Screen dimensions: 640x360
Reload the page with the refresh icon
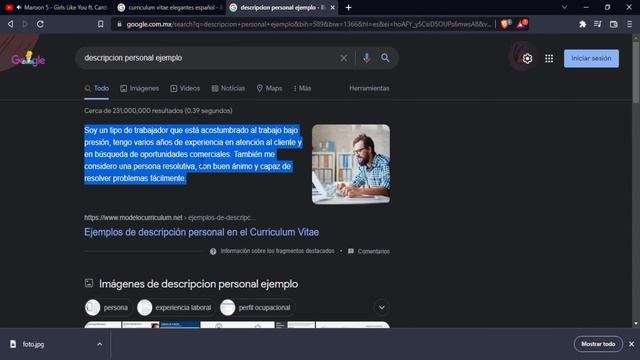(x=40, y=24)
